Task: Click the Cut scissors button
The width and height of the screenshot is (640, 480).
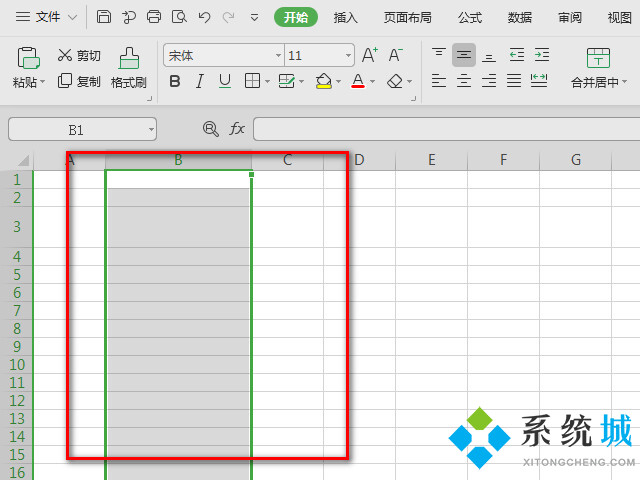Action: (x=79, y=55)
